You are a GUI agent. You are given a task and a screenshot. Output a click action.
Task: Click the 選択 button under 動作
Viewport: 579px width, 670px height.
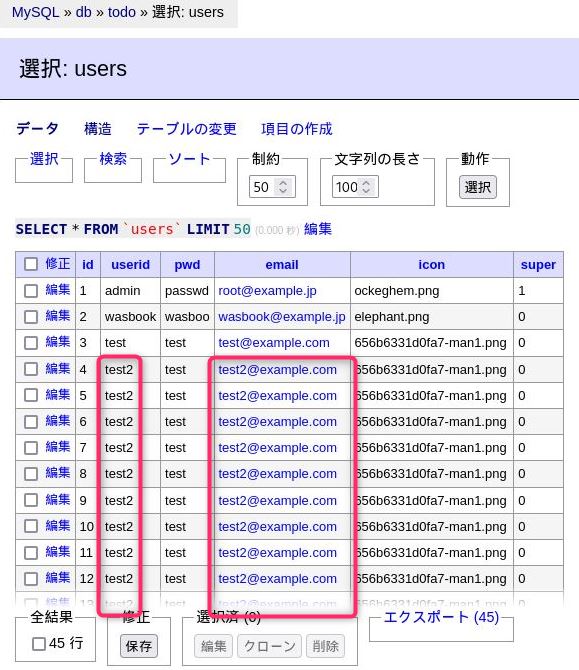[478, 187]
